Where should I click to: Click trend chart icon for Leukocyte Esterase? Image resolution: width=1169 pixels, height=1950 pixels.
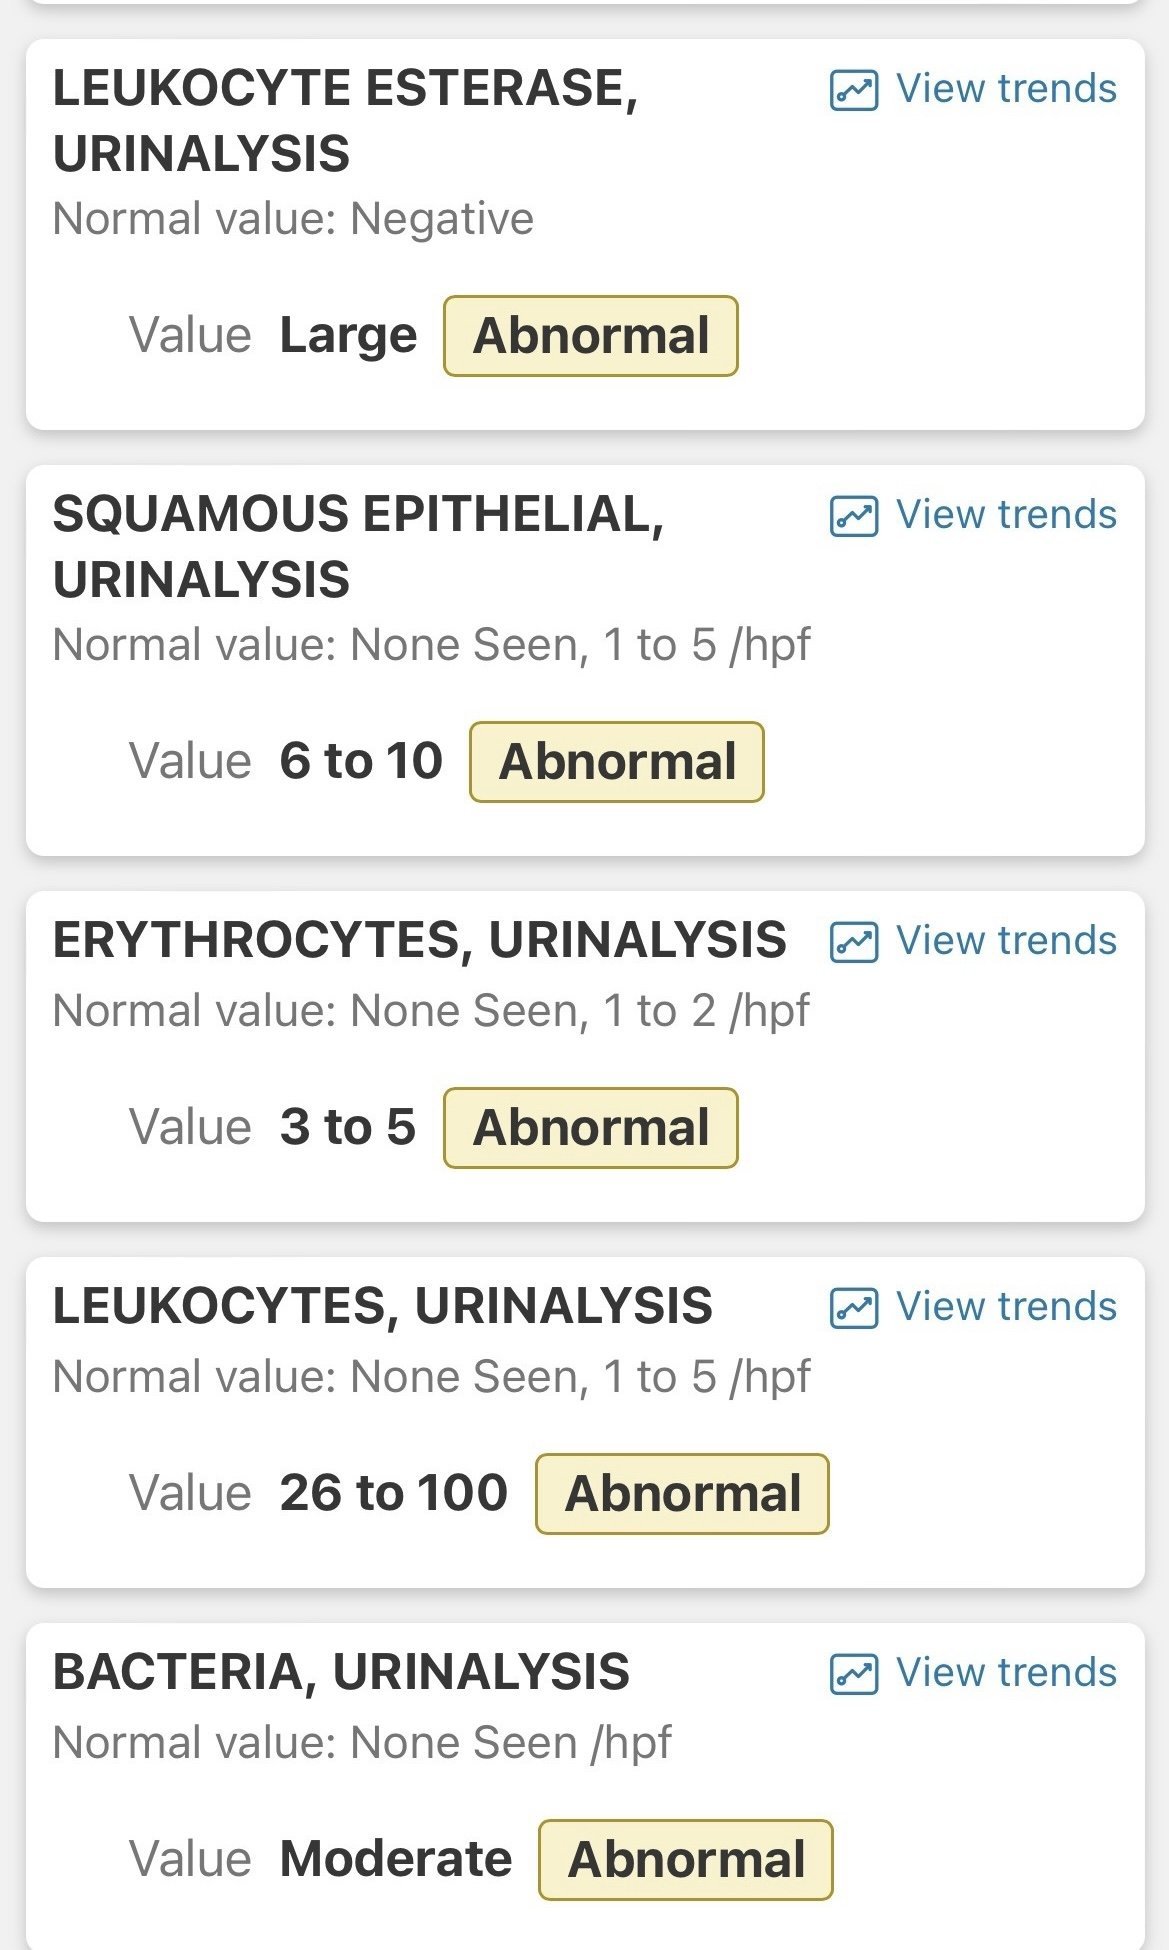coord(853,90)
